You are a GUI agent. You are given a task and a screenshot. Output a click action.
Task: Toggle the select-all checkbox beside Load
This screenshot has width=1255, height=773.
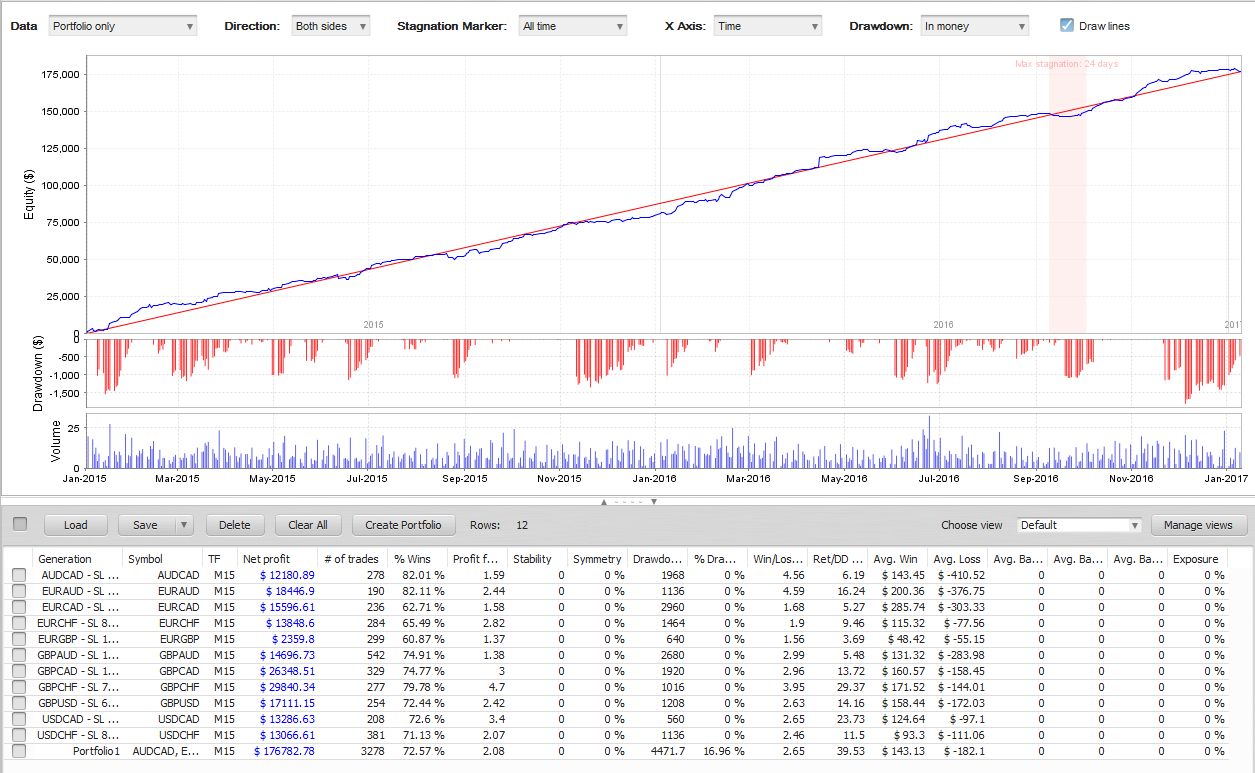click(19, 525)
